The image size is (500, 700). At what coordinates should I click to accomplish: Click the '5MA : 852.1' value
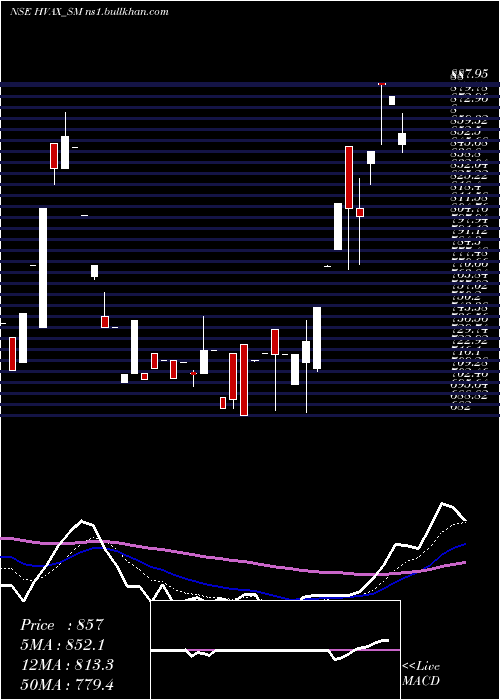64,645
